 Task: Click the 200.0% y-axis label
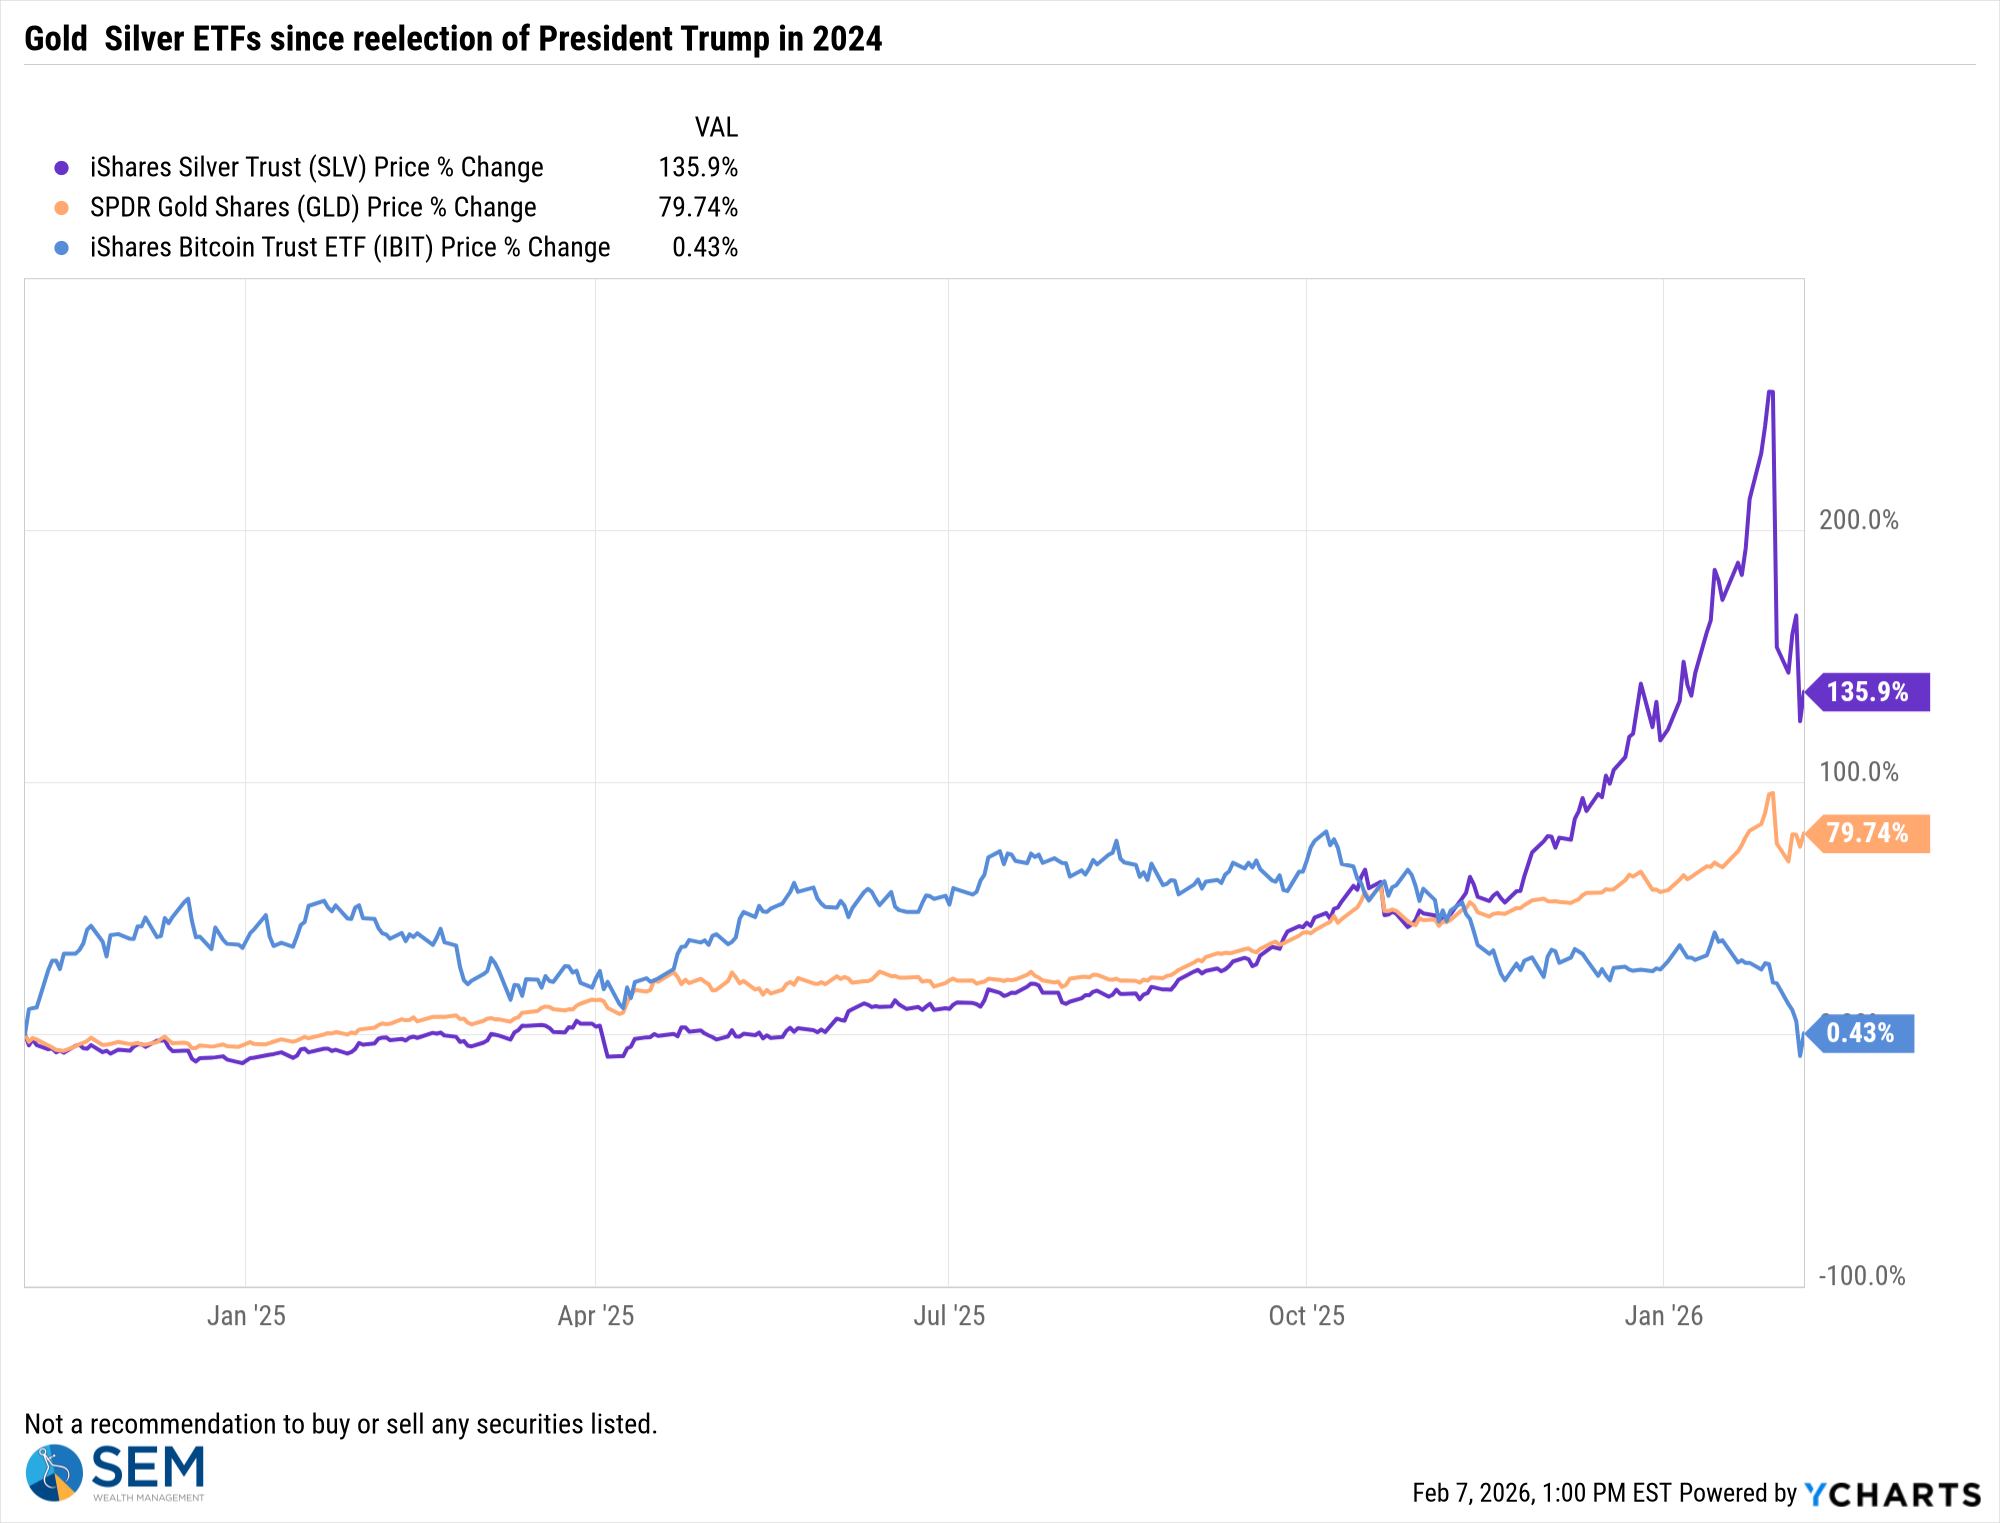coord(1858,520)
